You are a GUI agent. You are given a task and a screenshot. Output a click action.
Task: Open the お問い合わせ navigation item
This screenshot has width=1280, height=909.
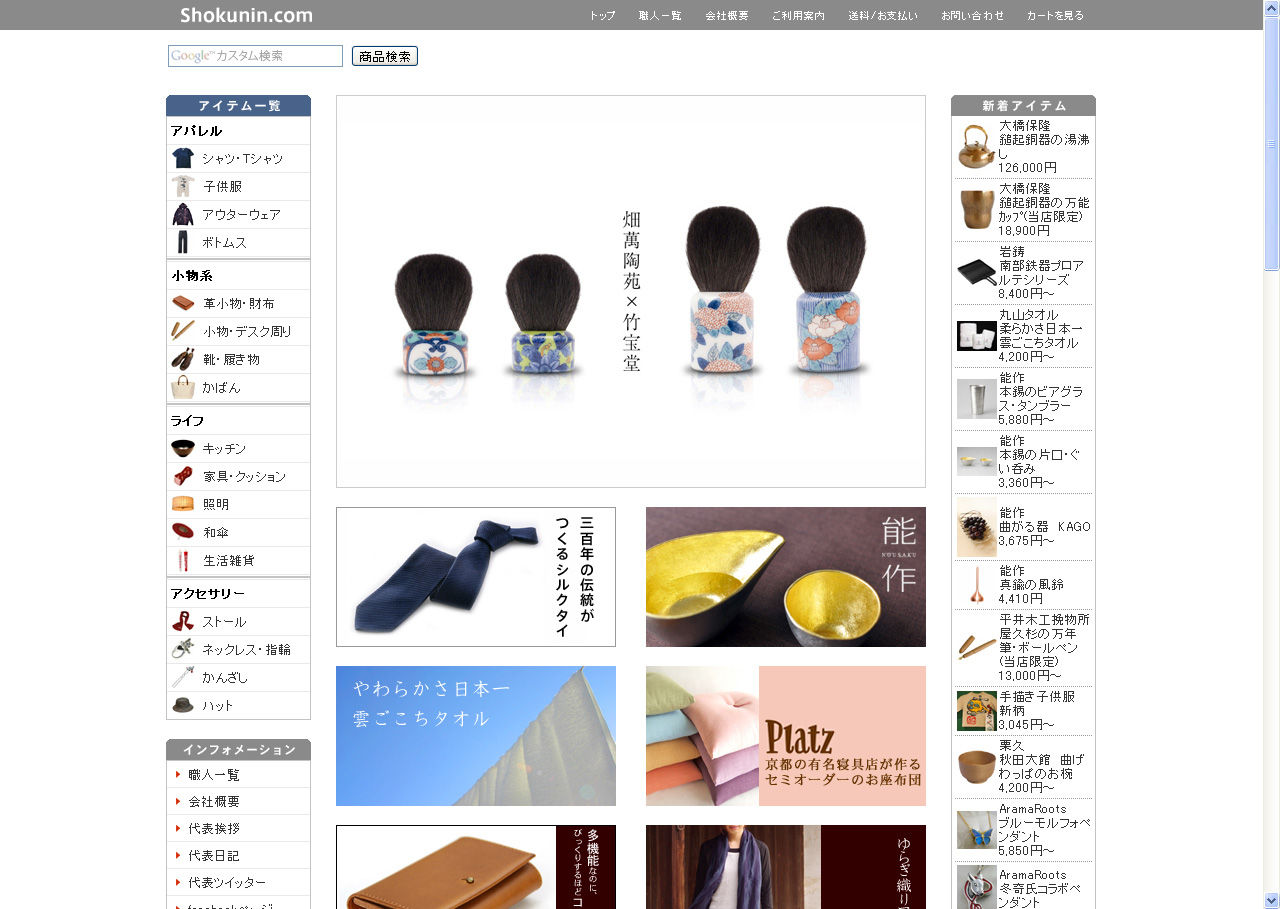(x=973, y=16)
